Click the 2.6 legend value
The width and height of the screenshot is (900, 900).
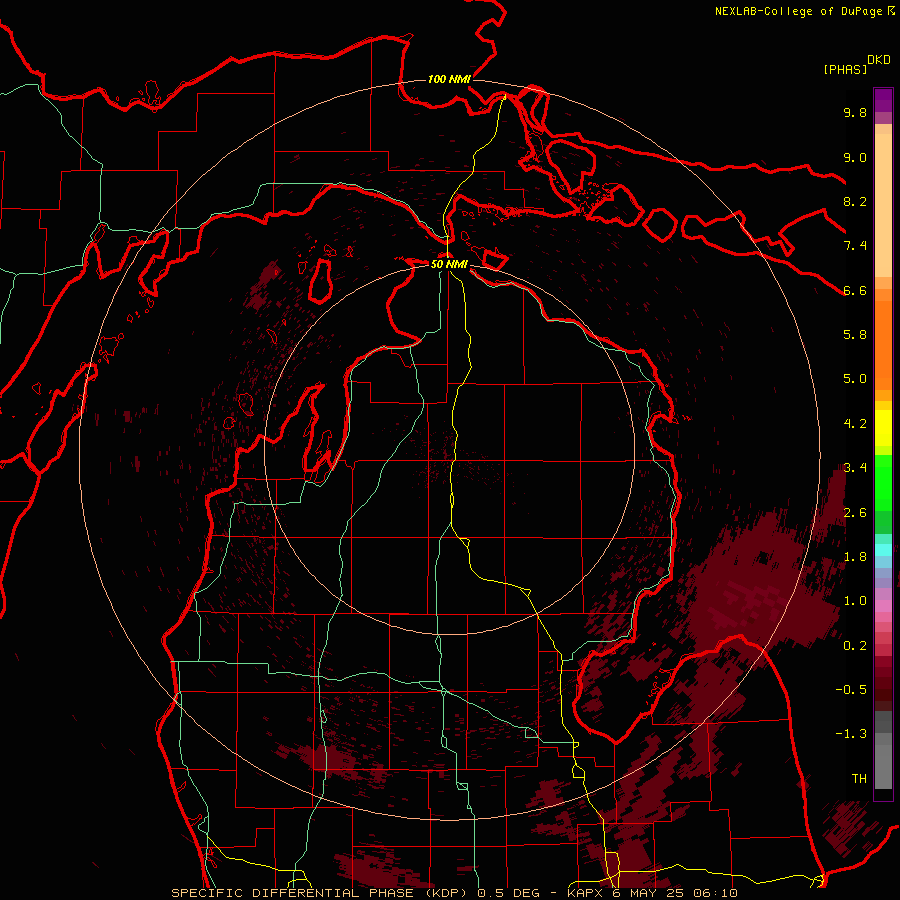855,513
